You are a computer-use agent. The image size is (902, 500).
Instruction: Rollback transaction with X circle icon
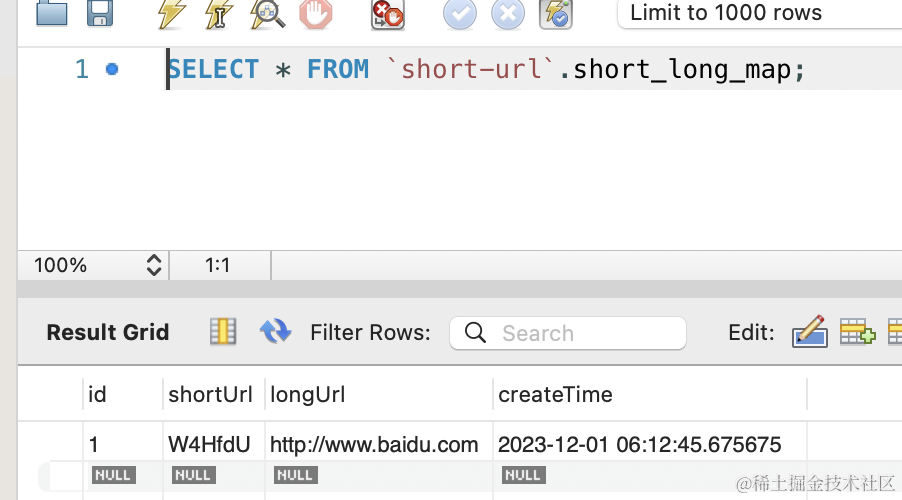pos(508,14)
